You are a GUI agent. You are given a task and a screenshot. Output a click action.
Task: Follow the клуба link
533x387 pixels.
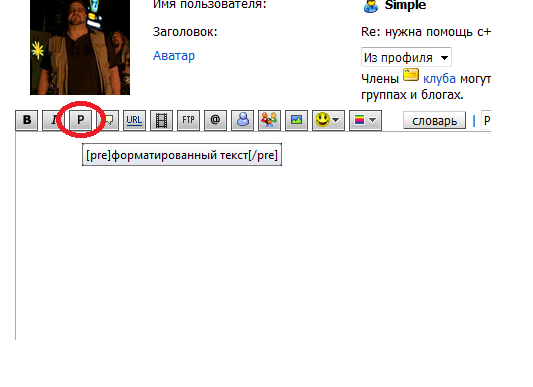439,79
